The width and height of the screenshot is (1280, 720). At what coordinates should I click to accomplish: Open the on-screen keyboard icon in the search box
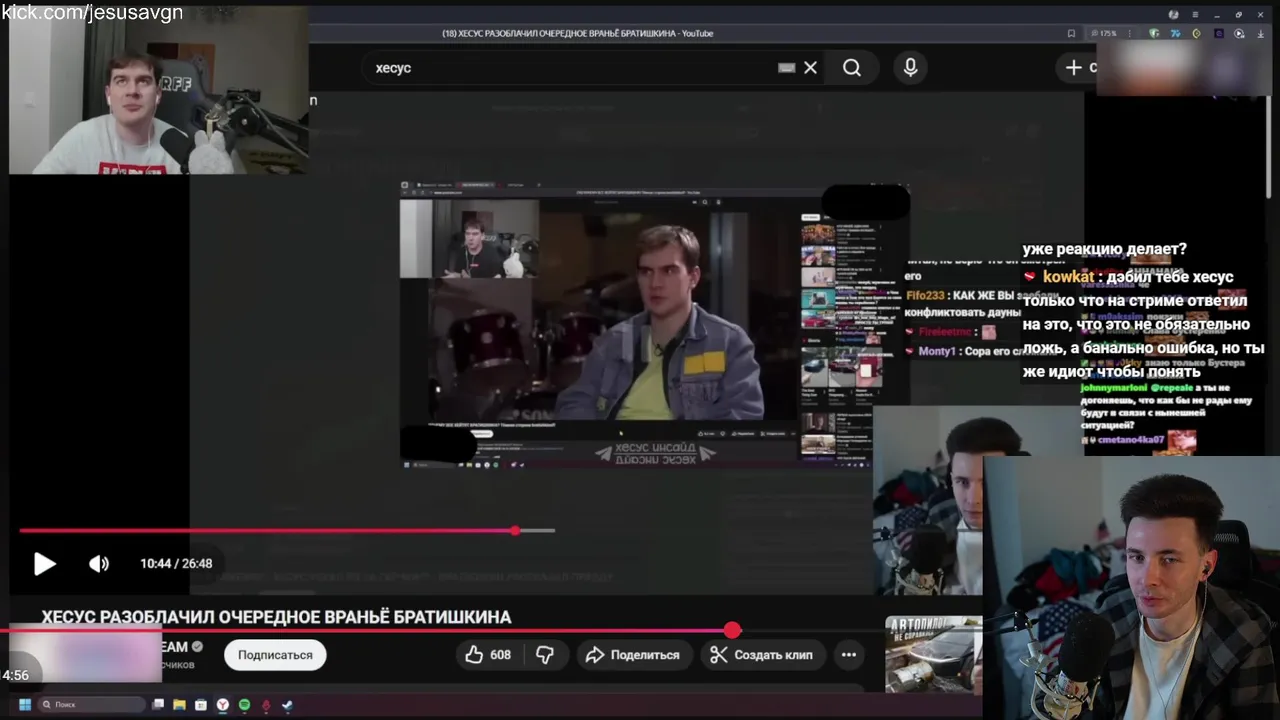coord(786,67)
